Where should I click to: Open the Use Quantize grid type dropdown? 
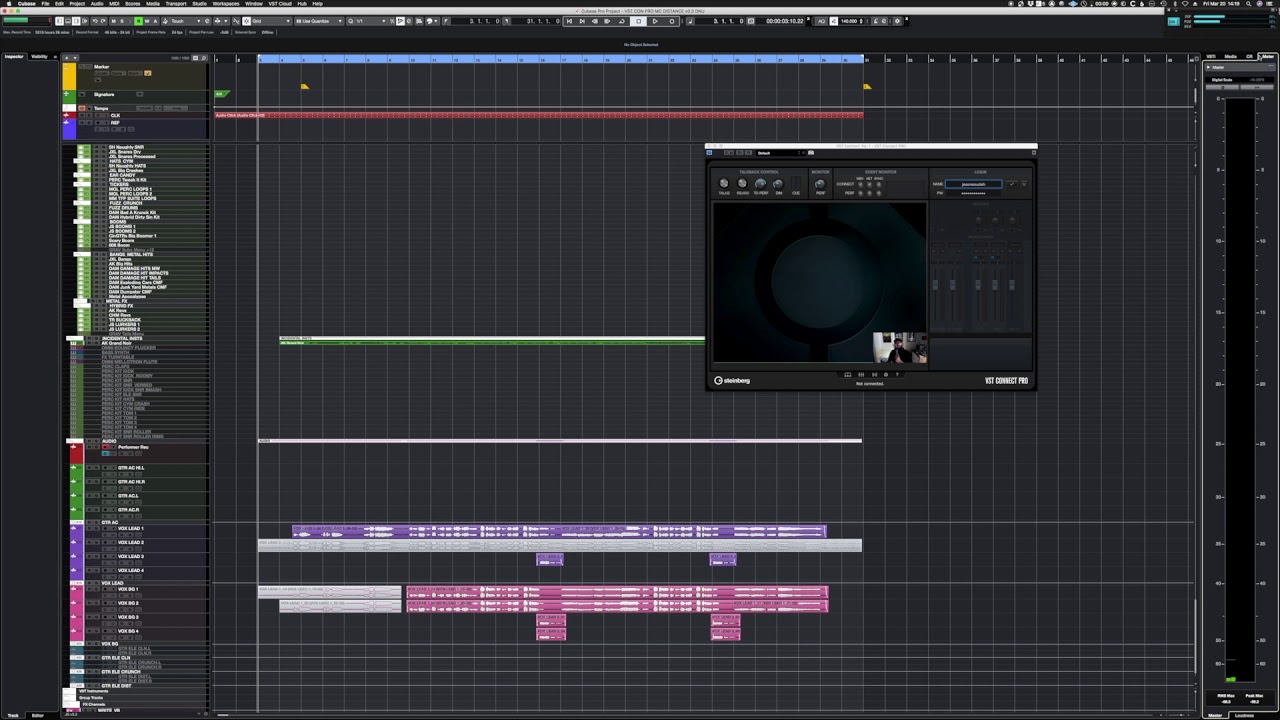pyautogui.click(x=317, y=21)
